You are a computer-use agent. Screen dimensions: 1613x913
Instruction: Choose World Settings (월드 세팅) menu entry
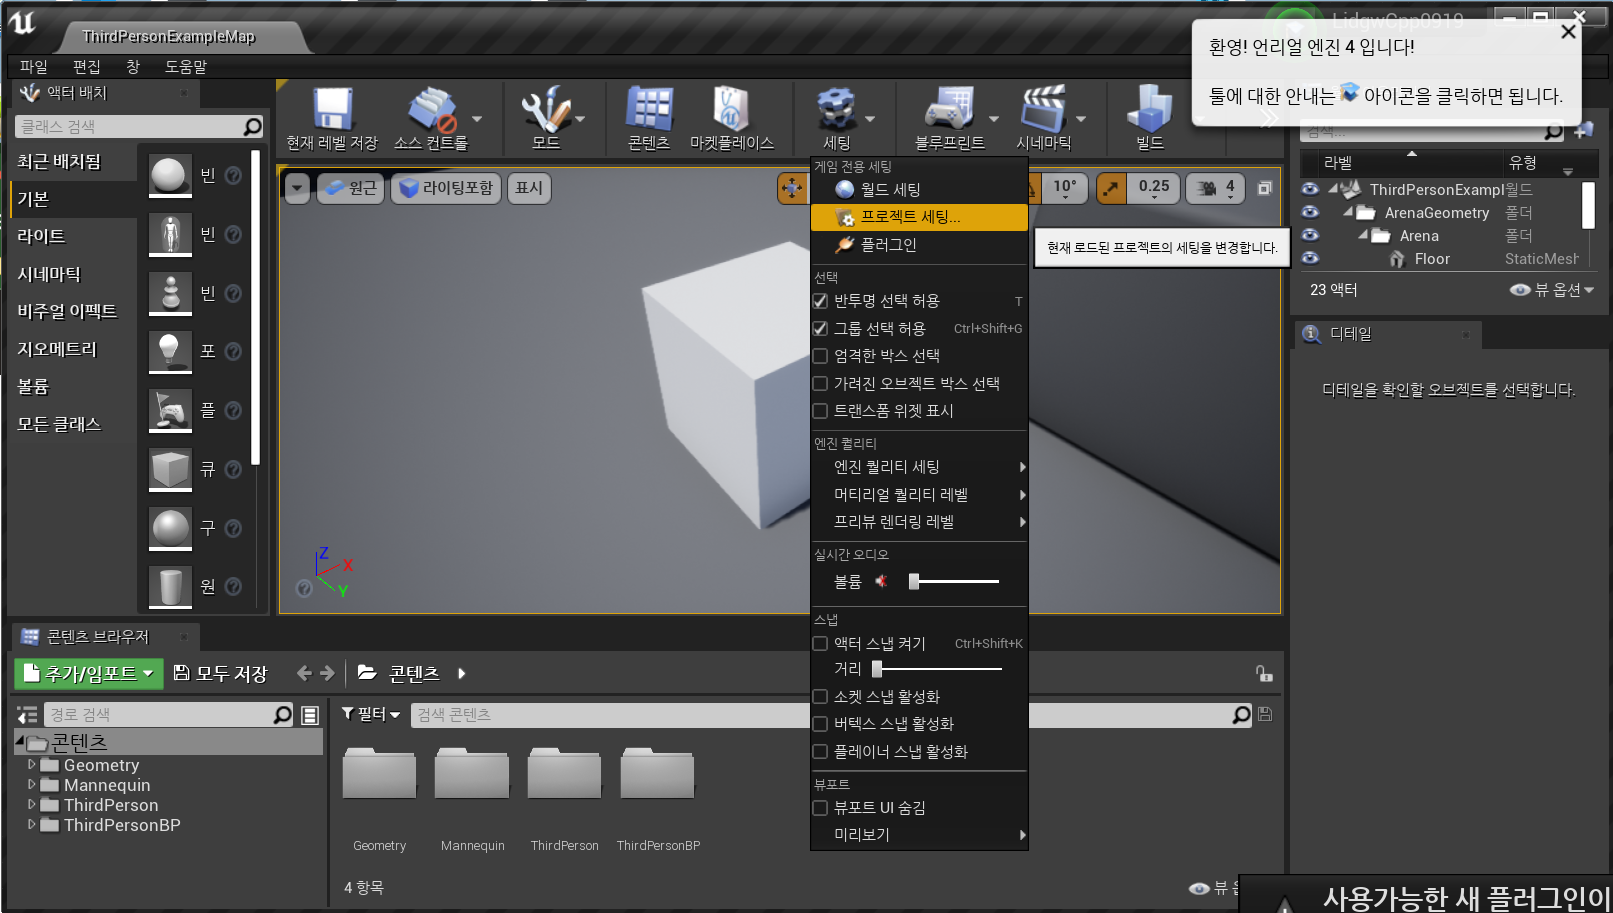[x=919, y=190]
